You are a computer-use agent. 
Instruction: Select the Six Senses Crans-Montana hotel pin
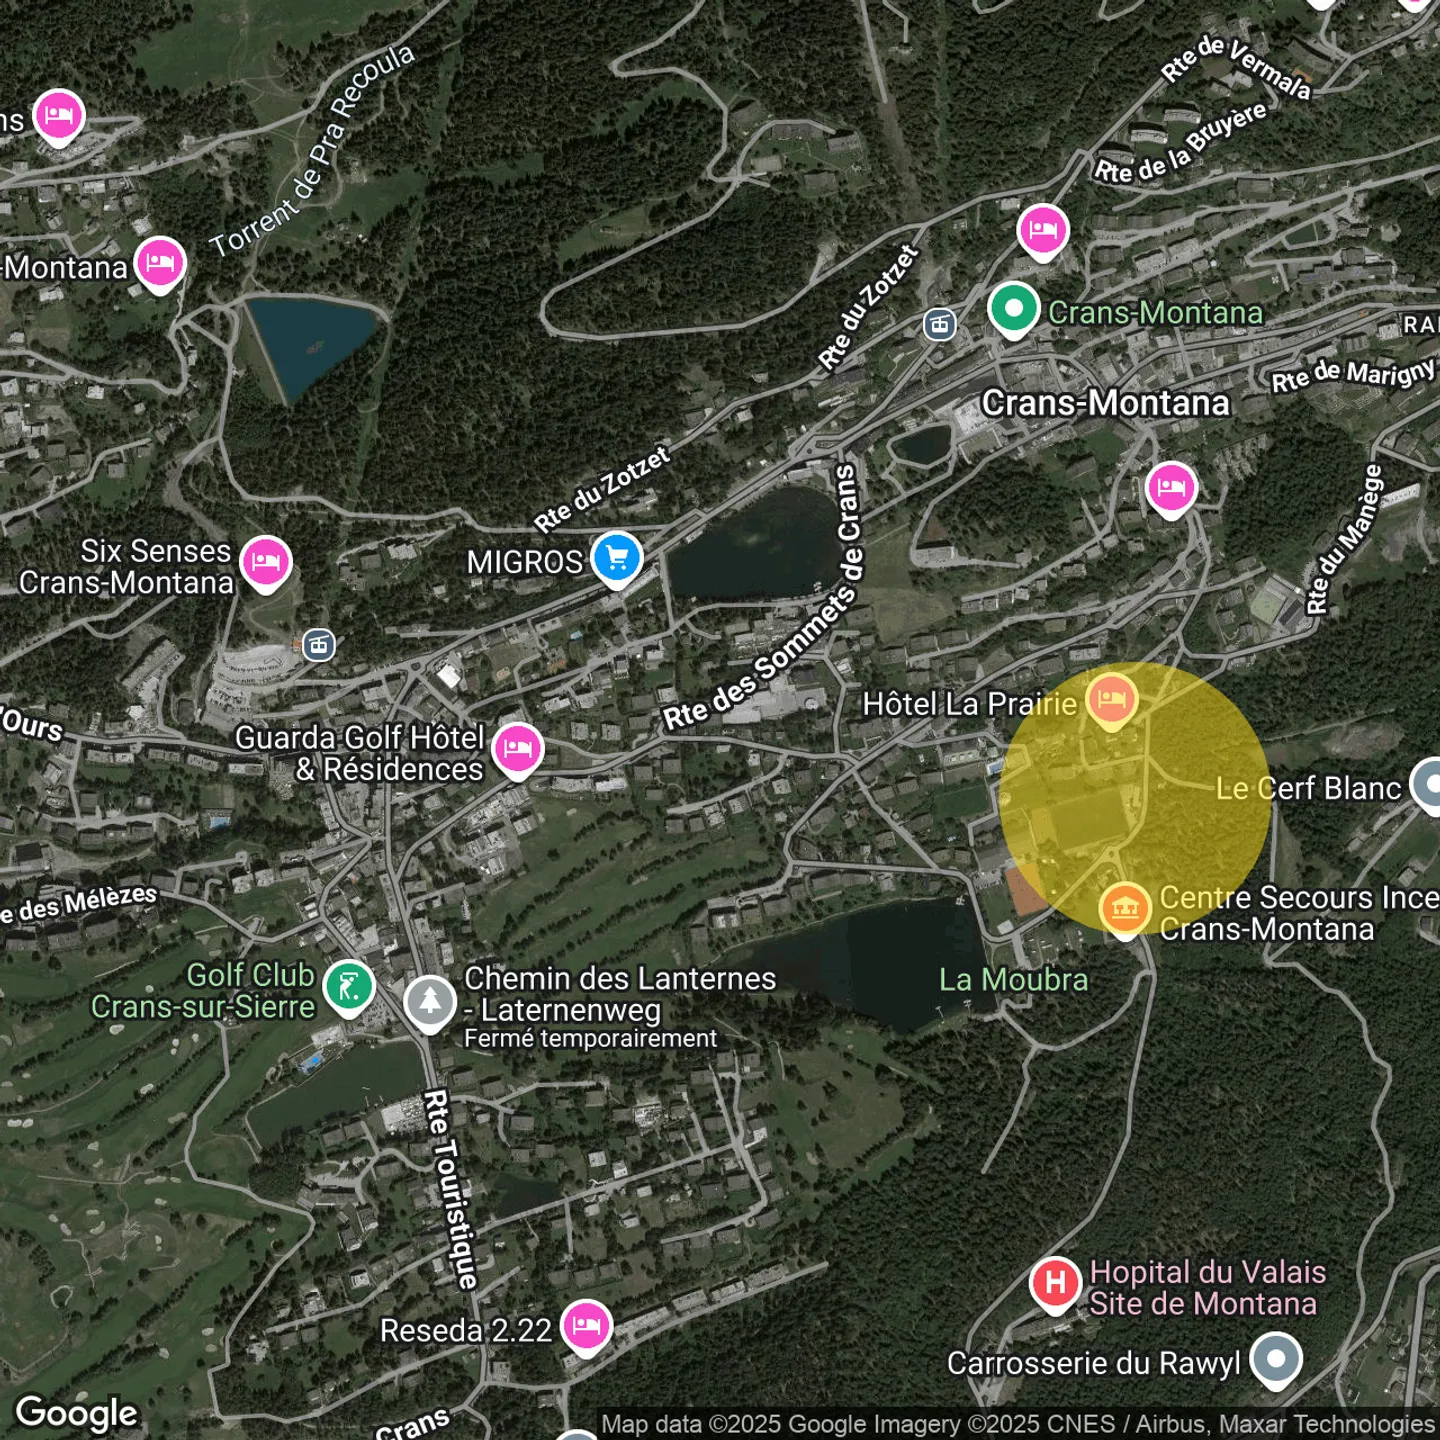[266, 562]
